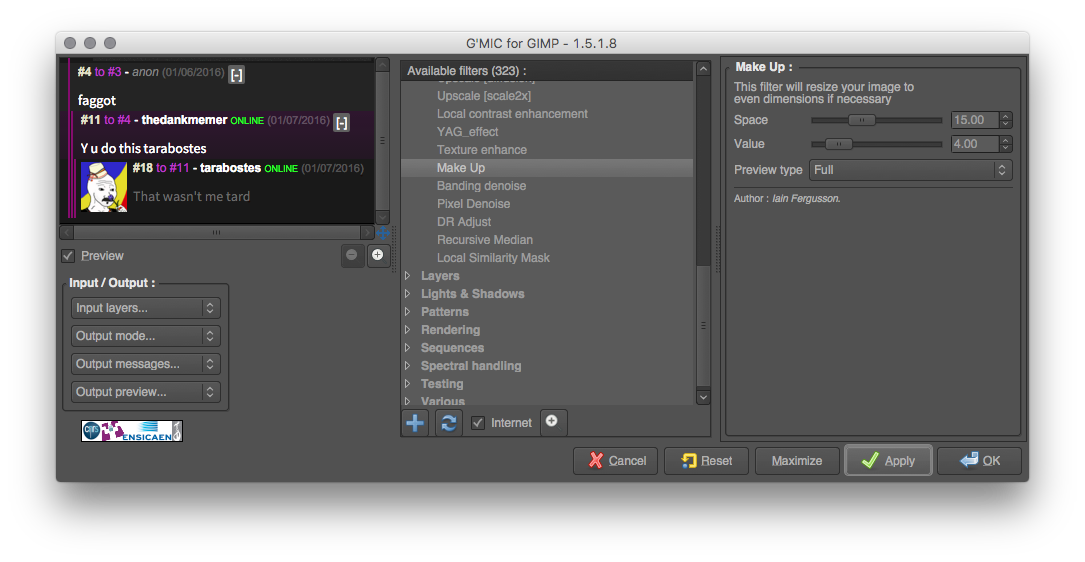Toggle the Preview checkbox

point(68,256)
